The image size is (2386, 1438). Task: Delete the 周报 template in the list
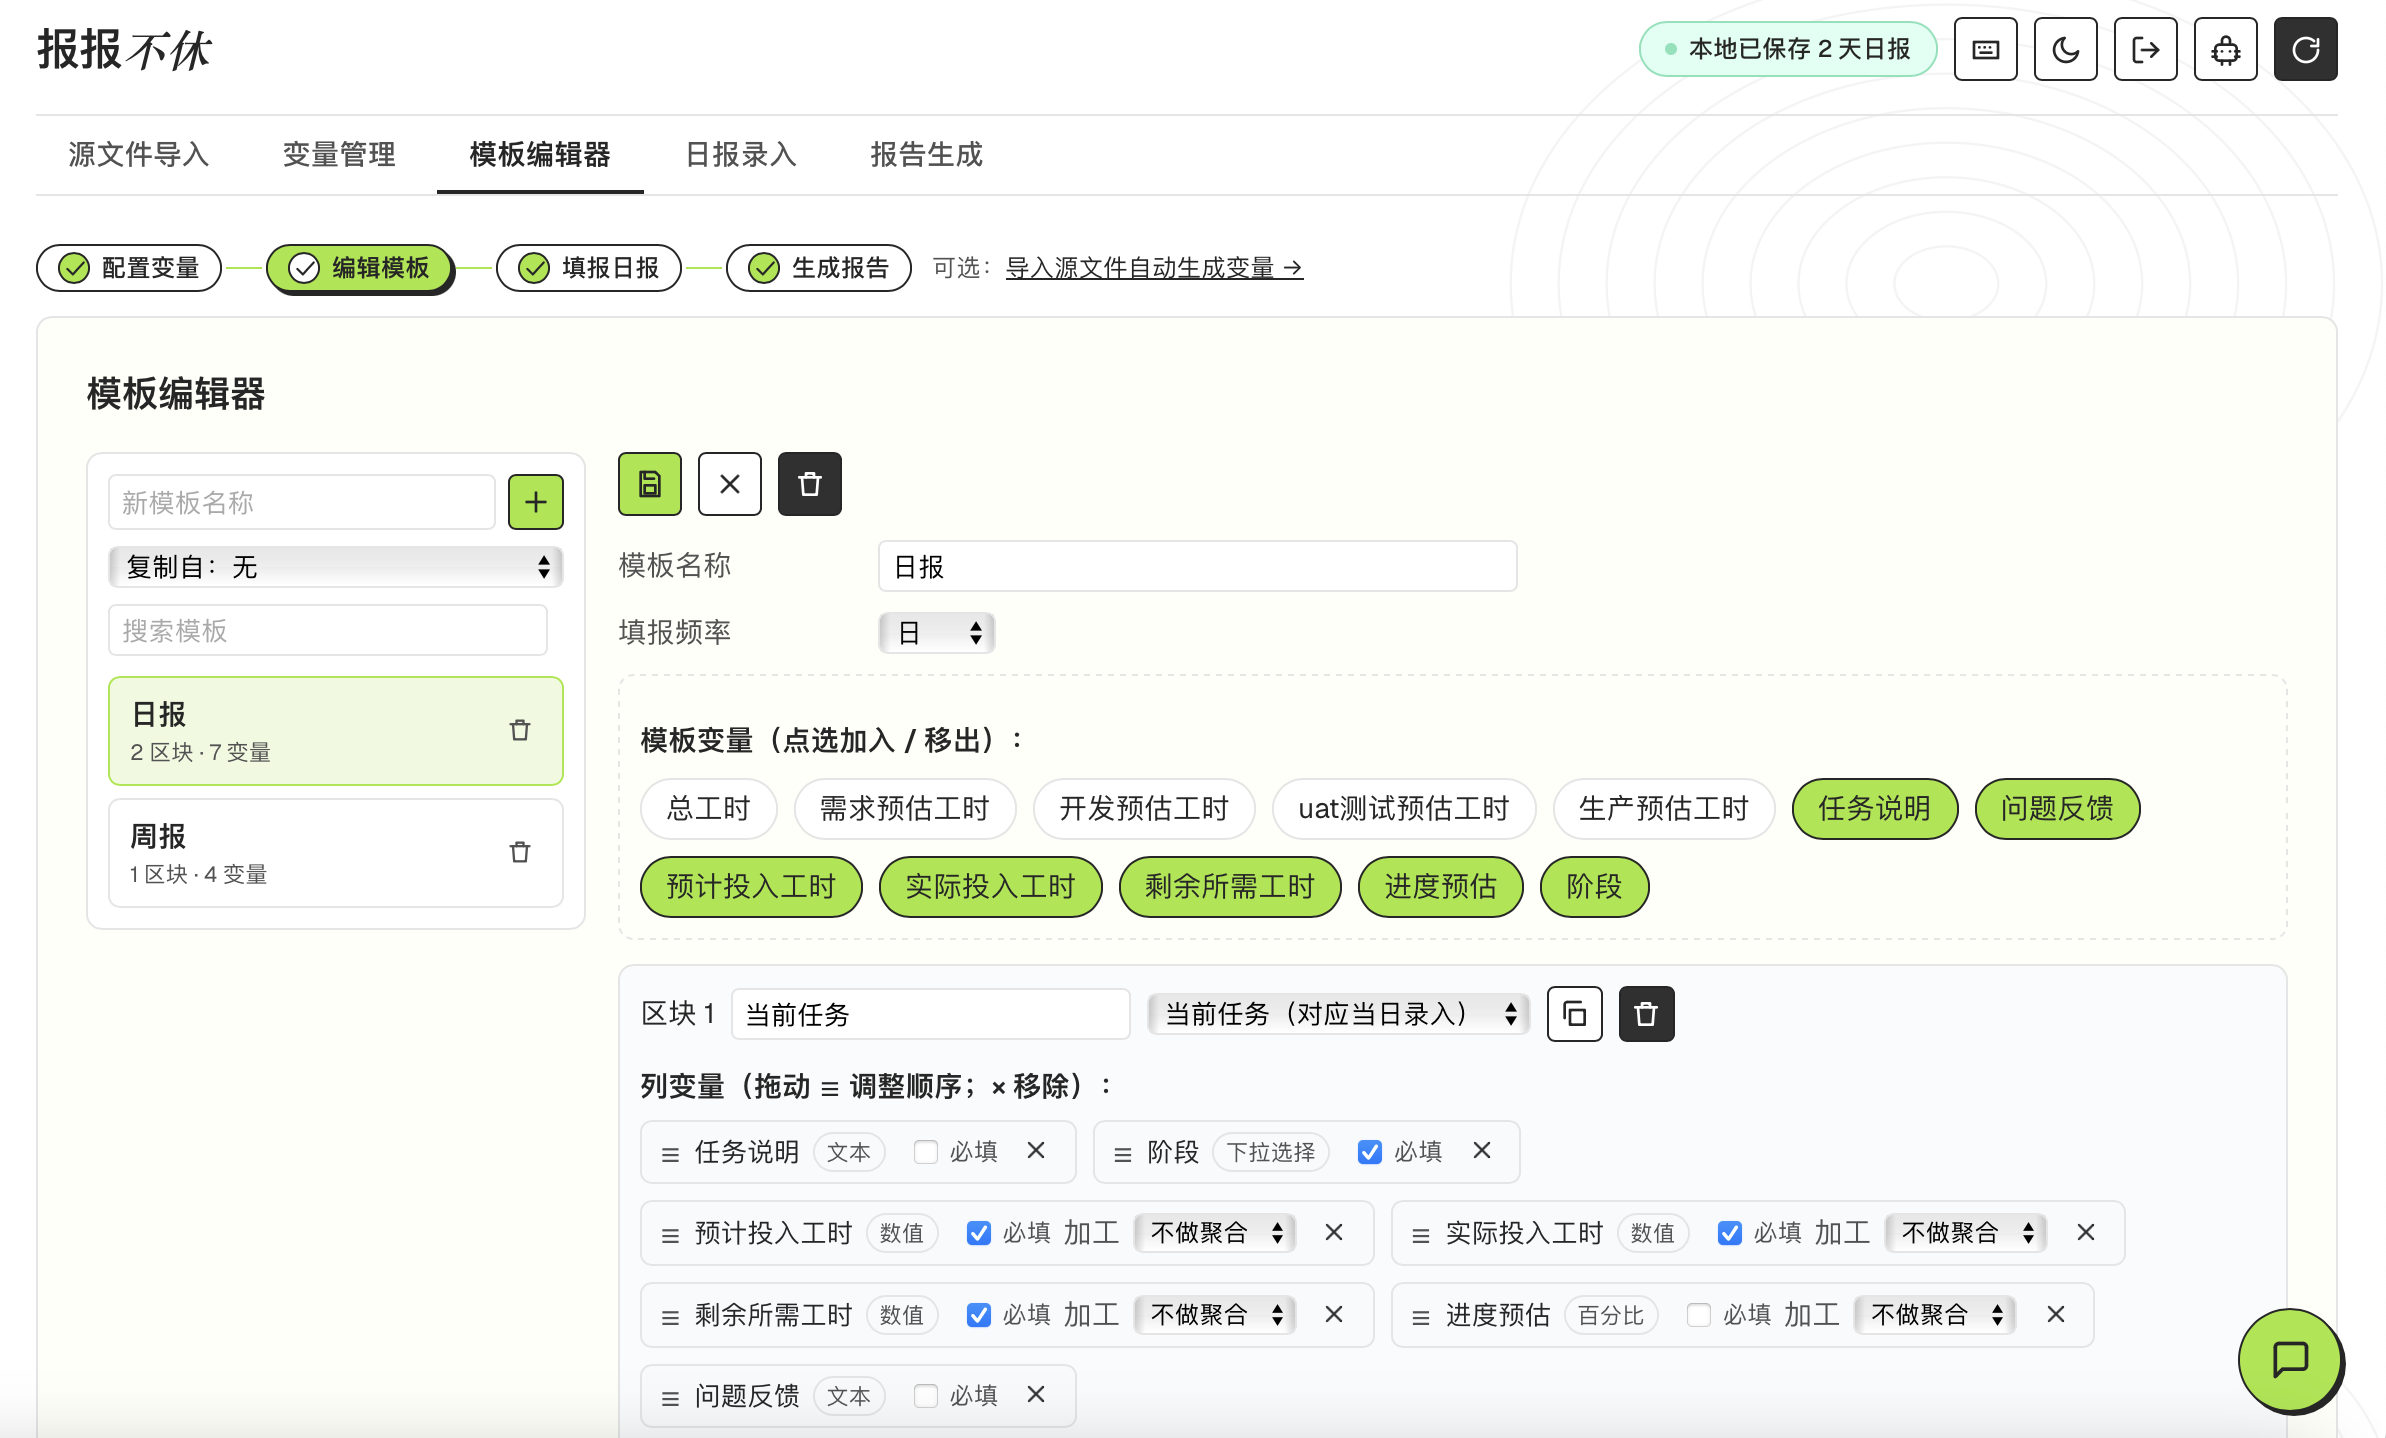(520, 852)
